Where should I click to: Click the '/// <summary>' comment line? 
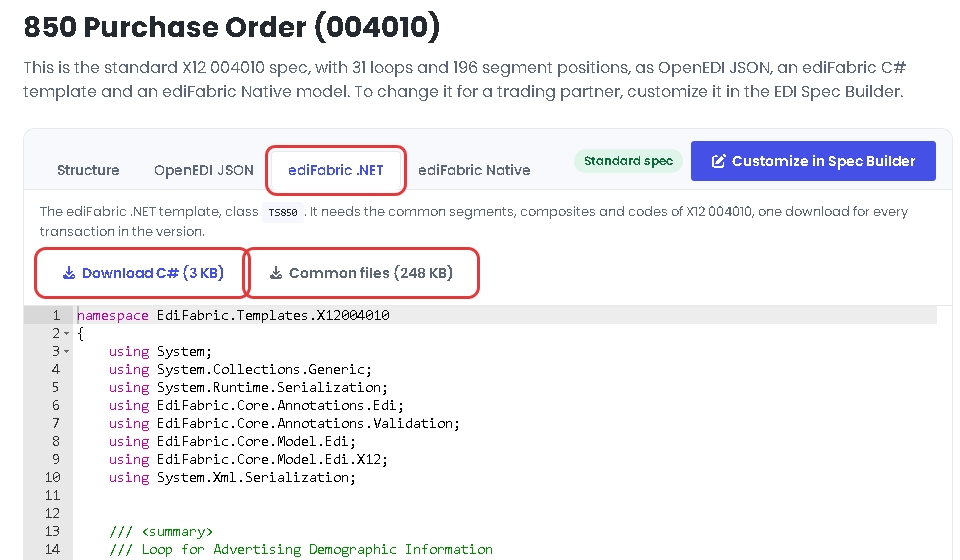pos(160,531)
